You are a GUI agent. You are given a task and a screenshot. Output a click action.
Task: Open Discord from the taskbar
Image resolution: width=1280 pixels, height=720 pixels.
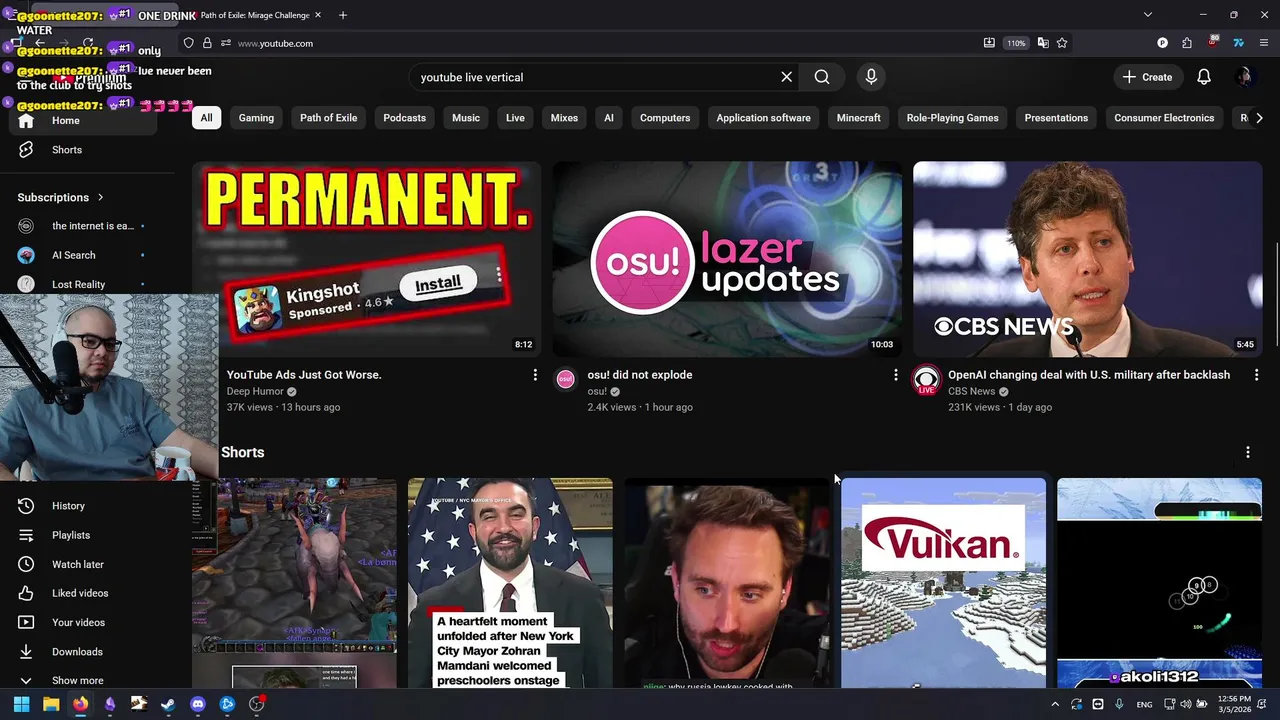coord(198,704)
